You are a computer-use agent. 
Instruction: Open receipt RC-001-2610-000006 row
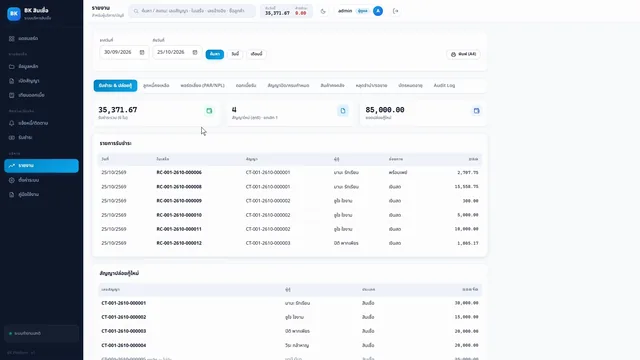(x=290, y=173)
